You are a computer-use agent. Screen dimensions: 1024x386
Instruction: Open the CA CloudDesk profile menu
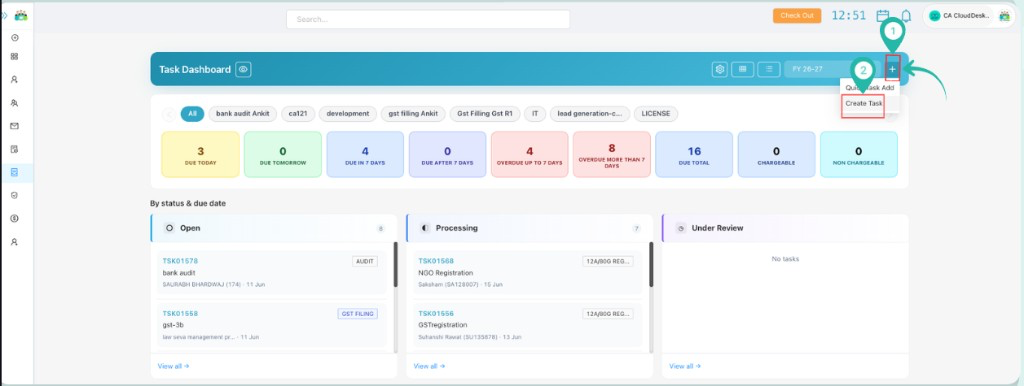968,16
